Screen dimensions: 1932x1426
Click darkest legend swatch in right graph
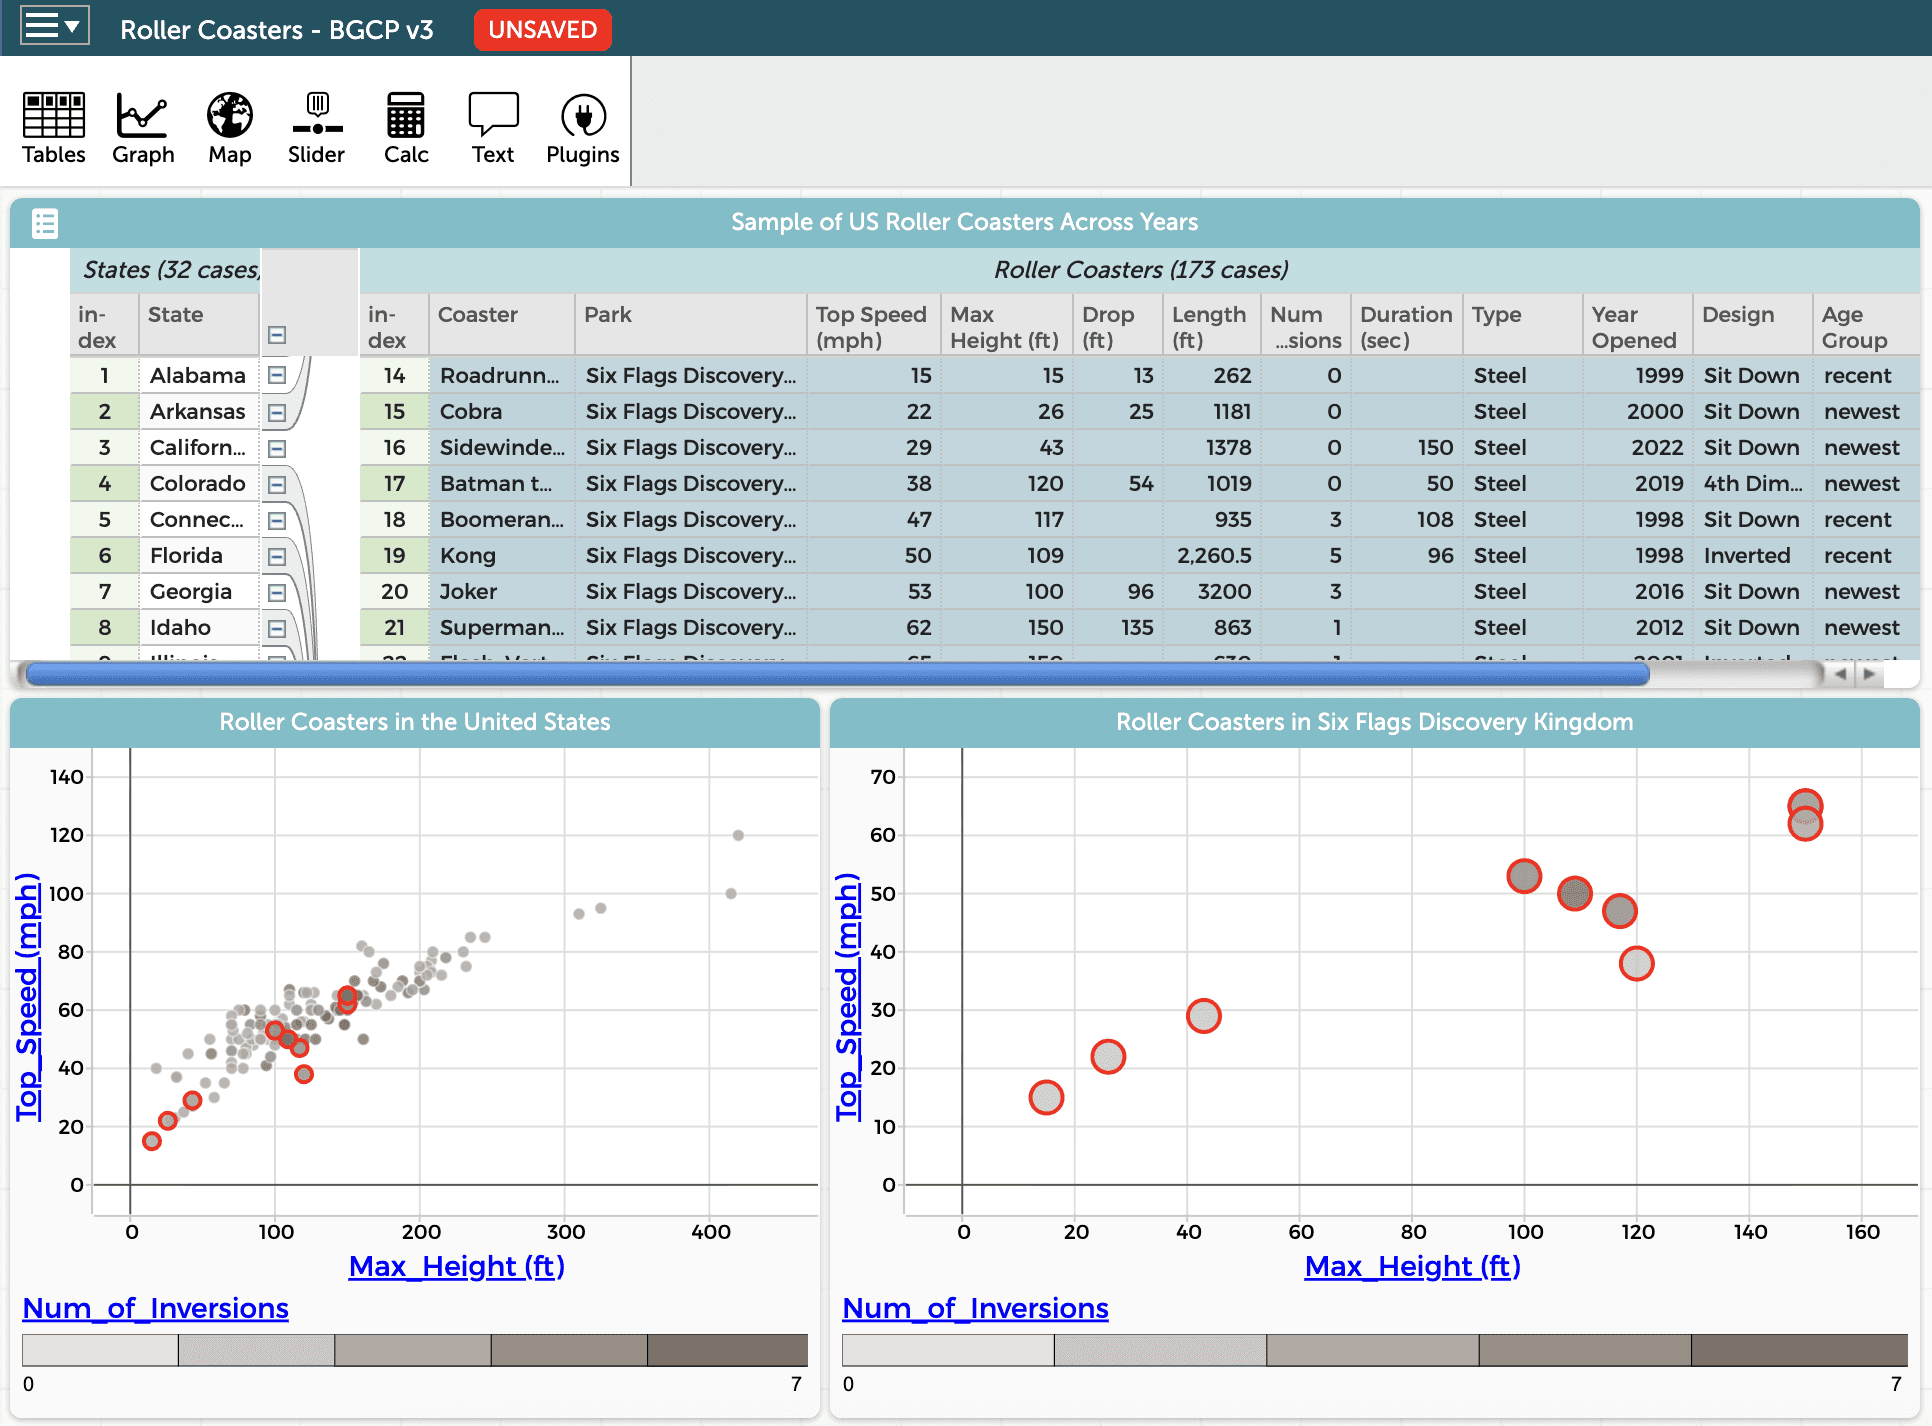(1798, 1350)
